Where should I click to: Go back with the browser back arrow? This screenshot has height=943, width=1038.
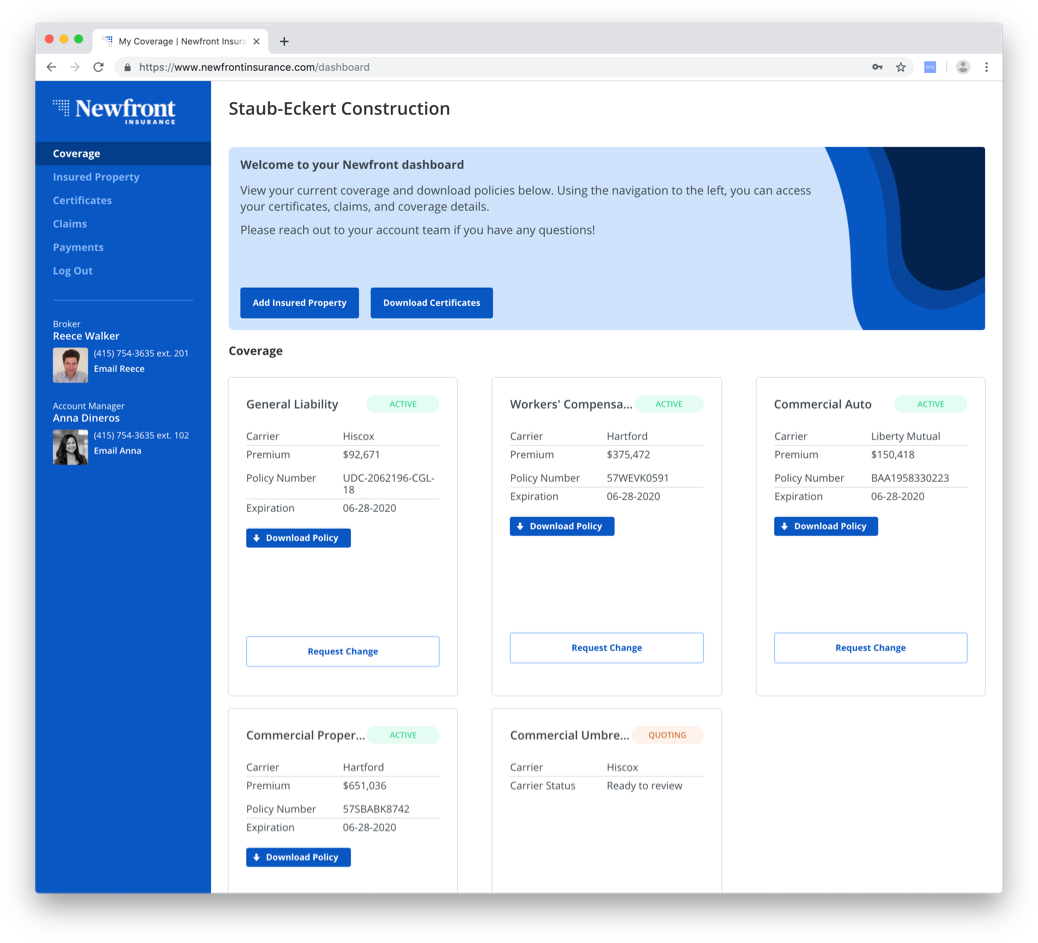point(52,67)
